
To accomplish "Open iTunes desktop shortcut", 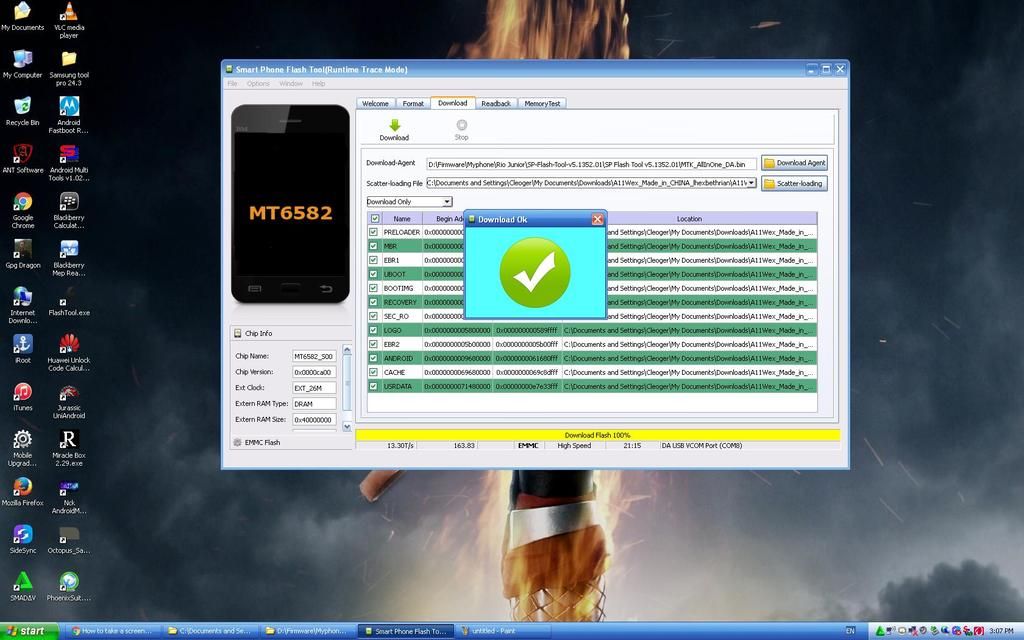I will 22,393.
